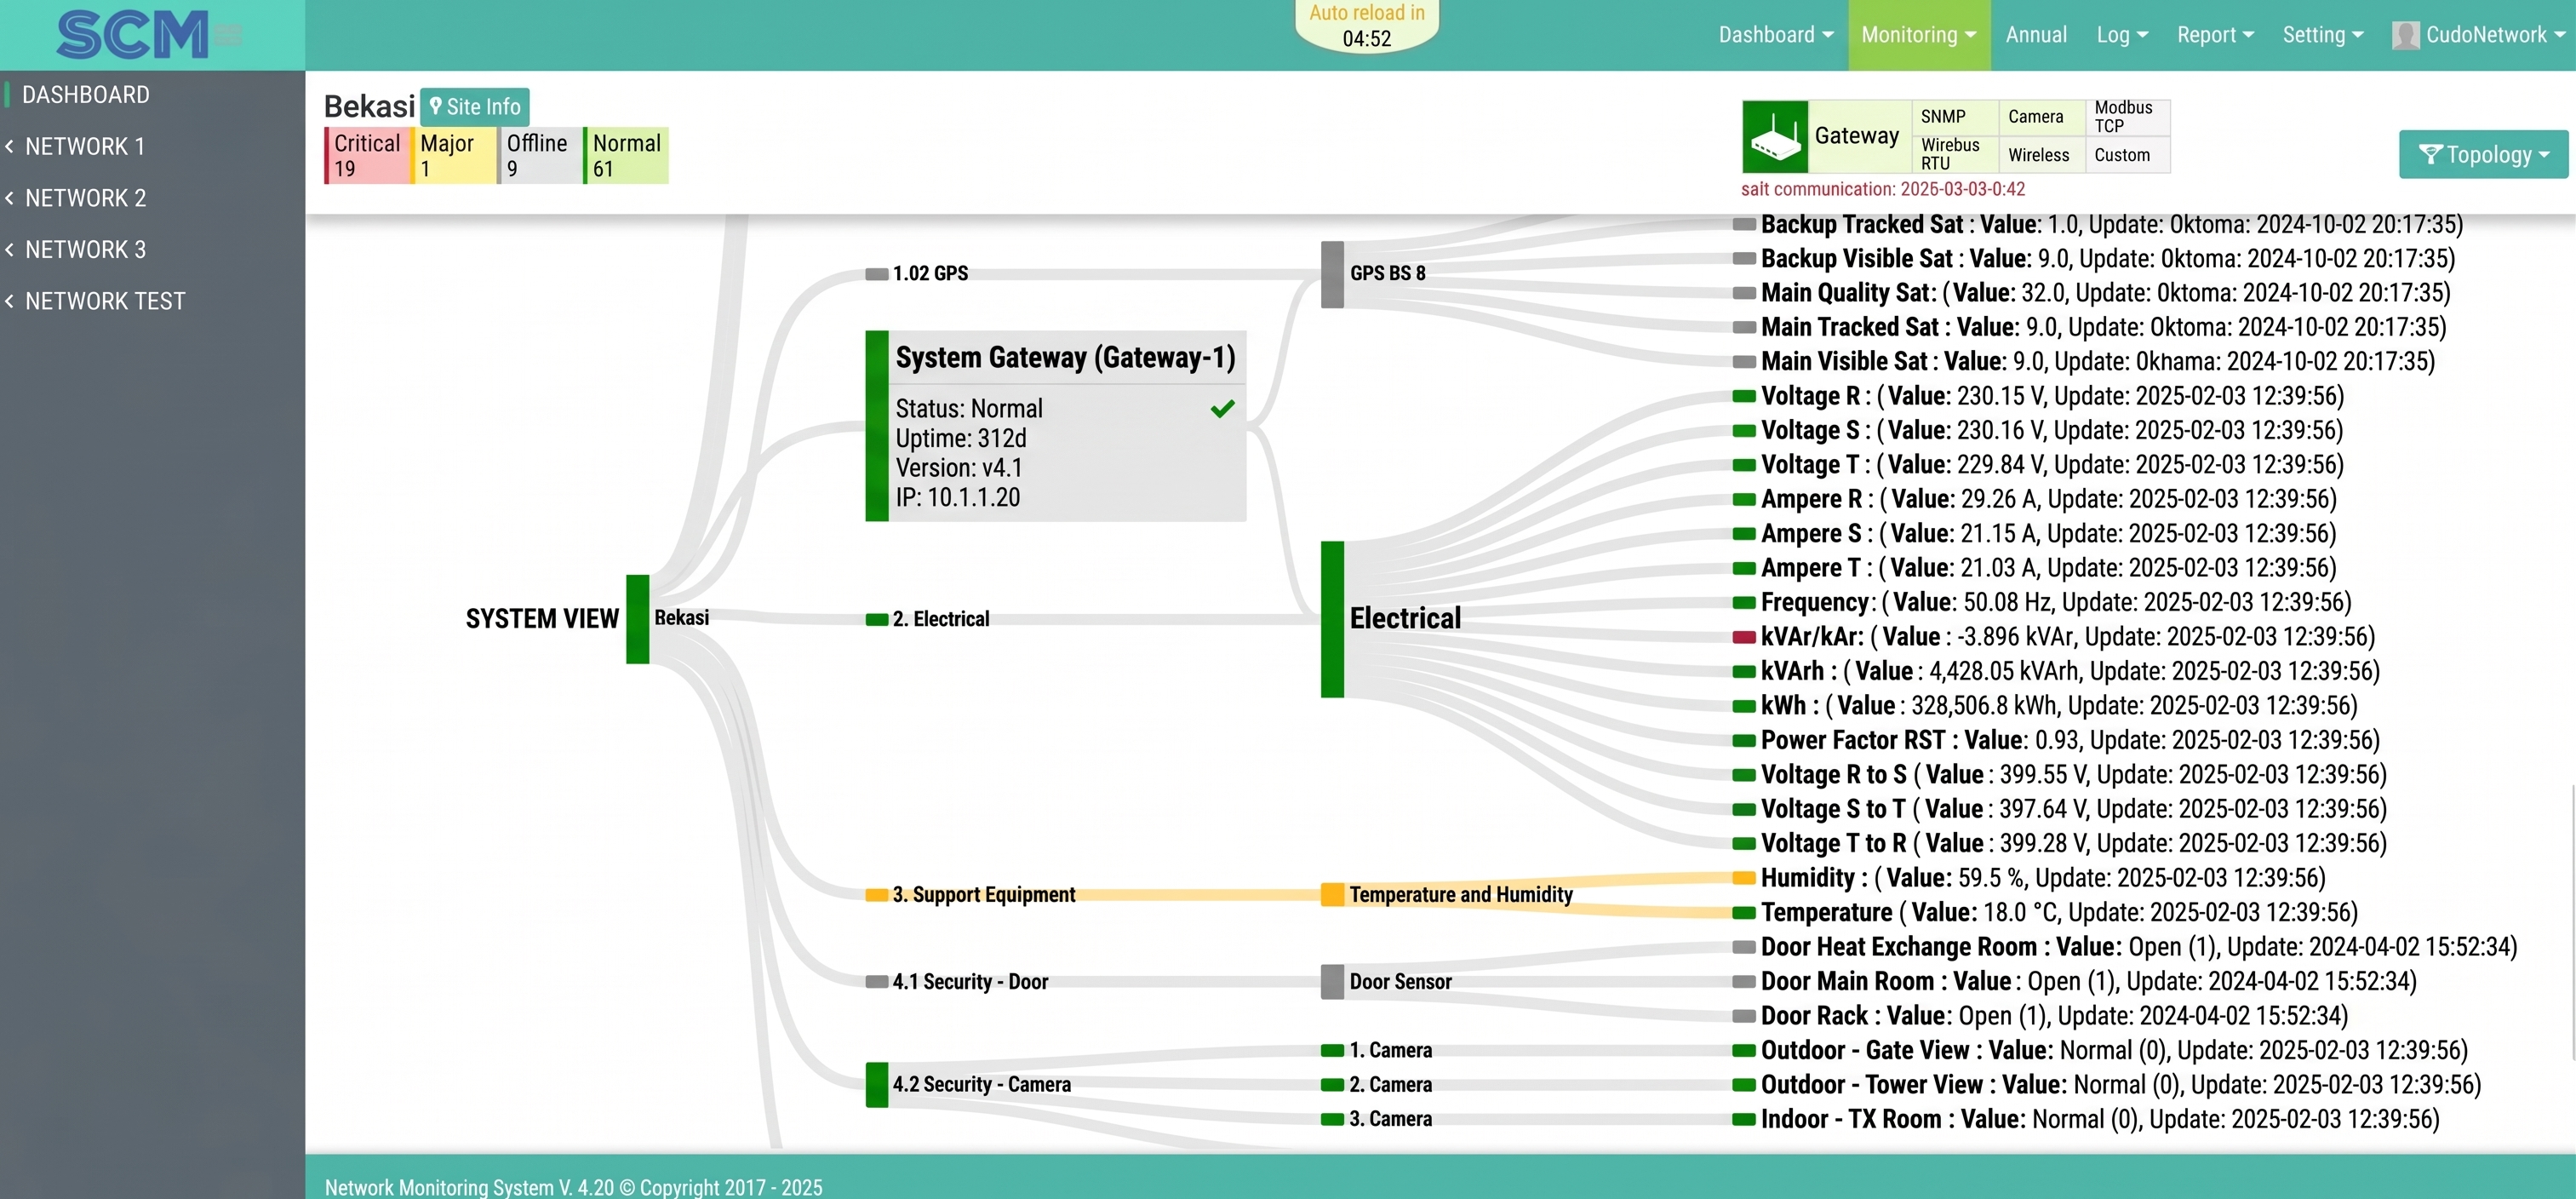This screenshot has height=1199, width=2576.
Task: Click the Normal 61 status box
Action: 627,155
